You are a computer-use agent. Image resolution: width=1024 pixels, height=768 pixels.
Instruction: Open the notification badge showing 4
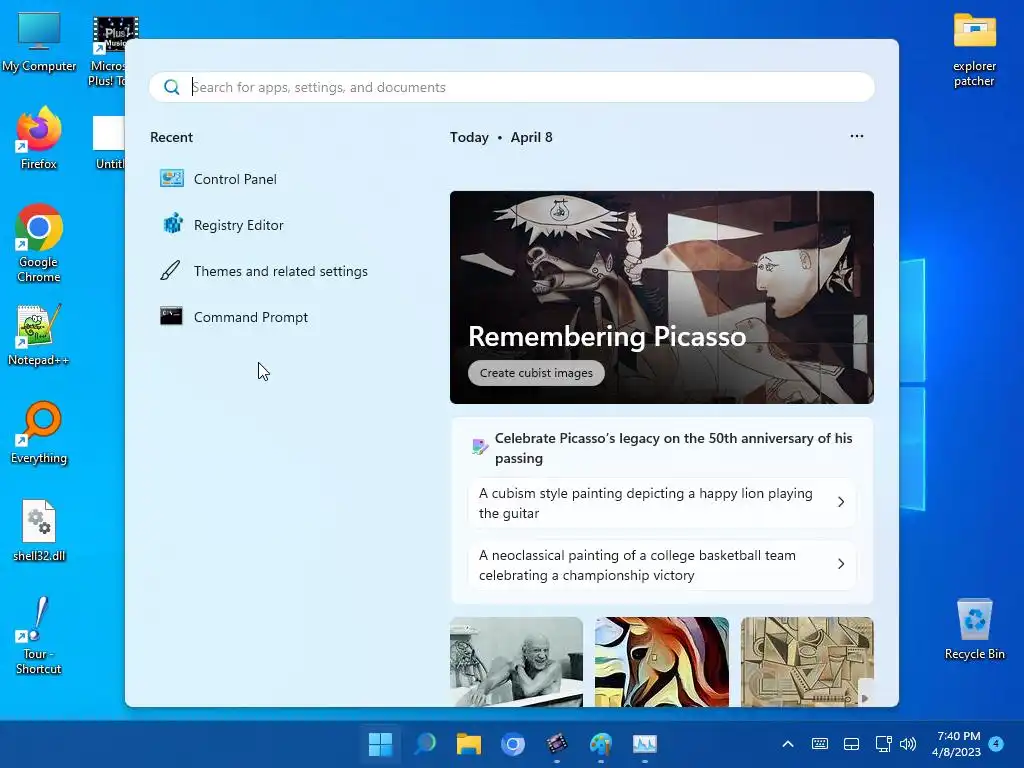[996, 743]
